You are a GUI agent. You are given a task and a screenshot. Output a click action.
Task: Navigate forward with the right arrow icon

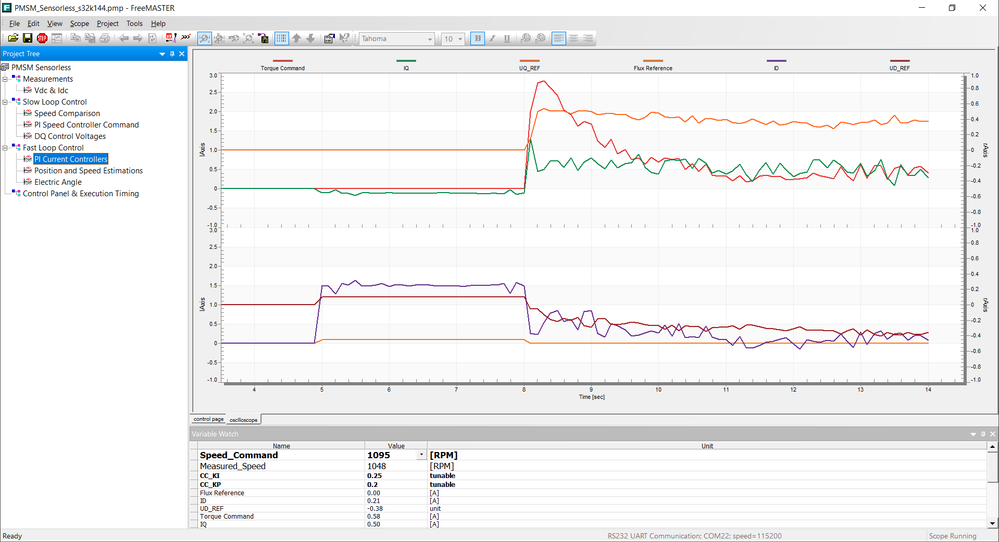click(138, 38)
